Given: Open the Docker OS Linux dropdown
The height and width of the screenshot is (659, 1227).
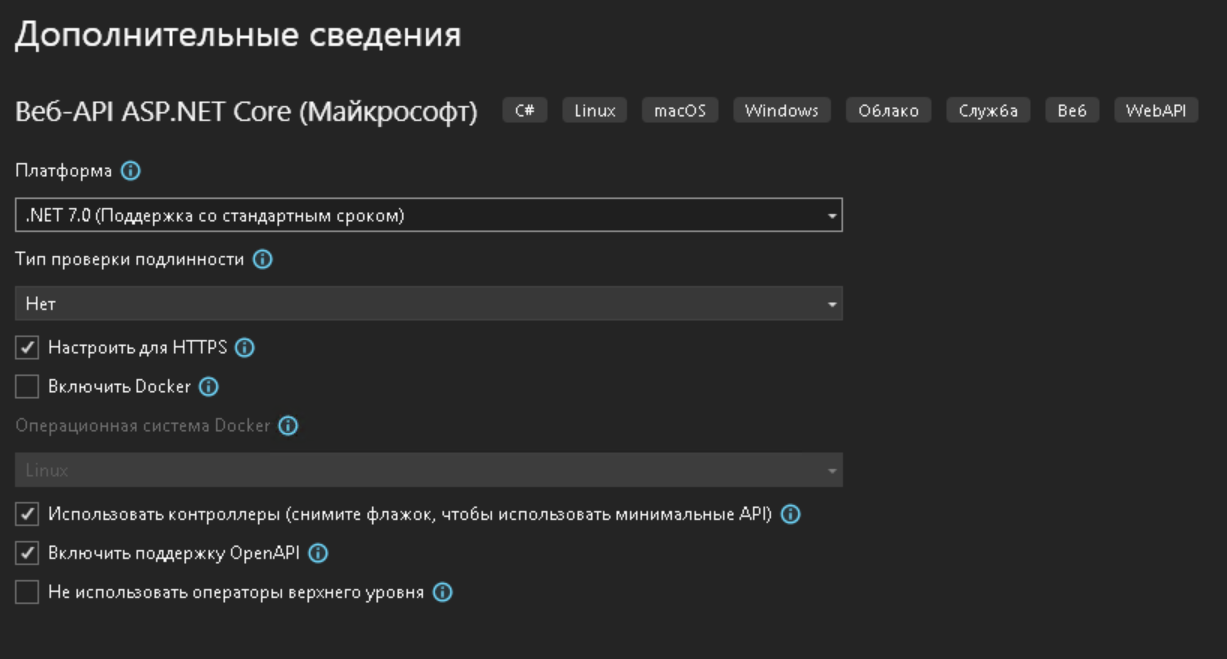Looking at the screenshot, I should pos(428,470).
